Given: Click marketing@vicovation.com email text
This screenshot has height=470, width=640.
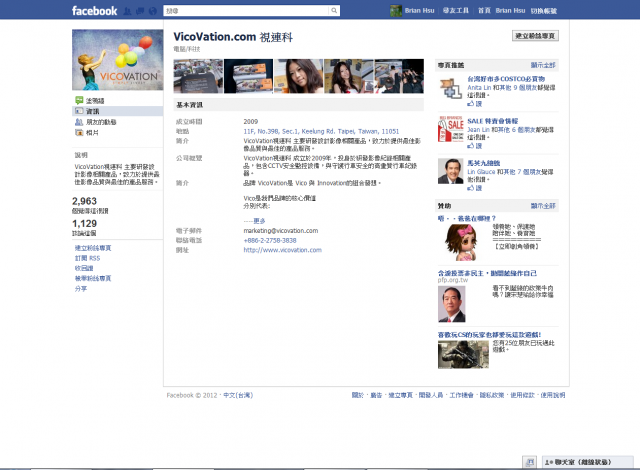Looking at the screenshot, I should pos(281,231).
